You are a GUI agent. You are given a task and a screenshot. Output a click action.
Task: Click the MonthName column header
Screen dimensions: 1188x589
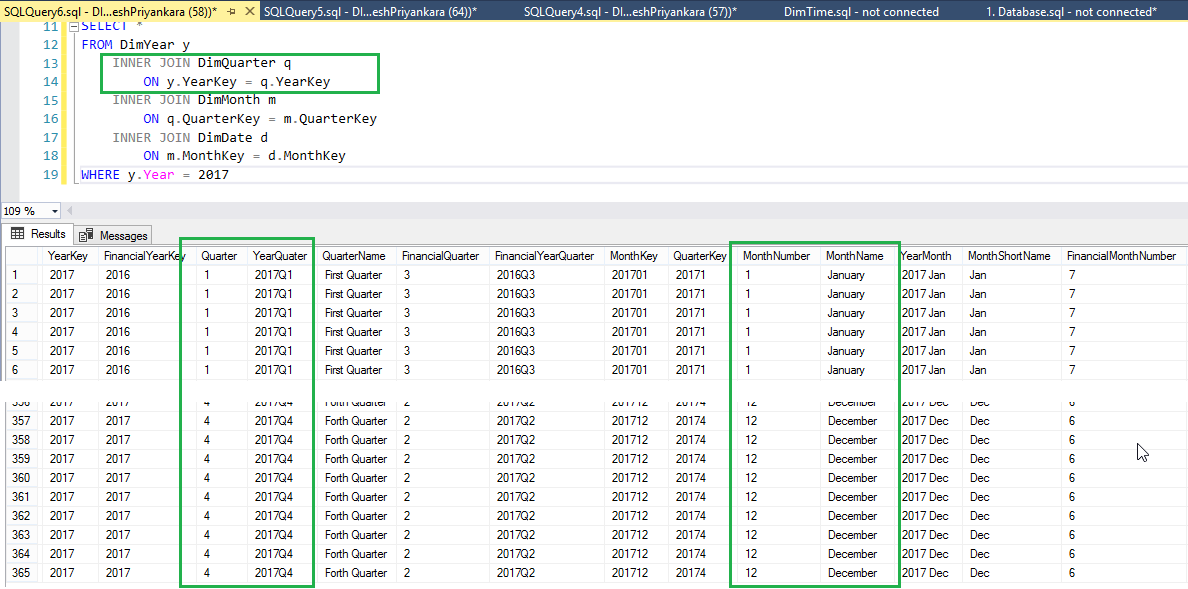855,255
